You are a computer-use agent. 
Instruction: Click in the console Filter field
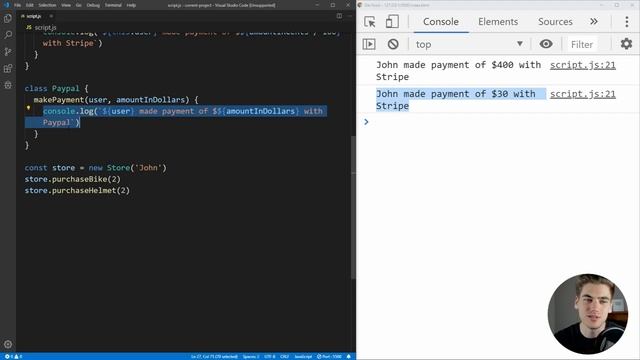(x=582, y=44)
